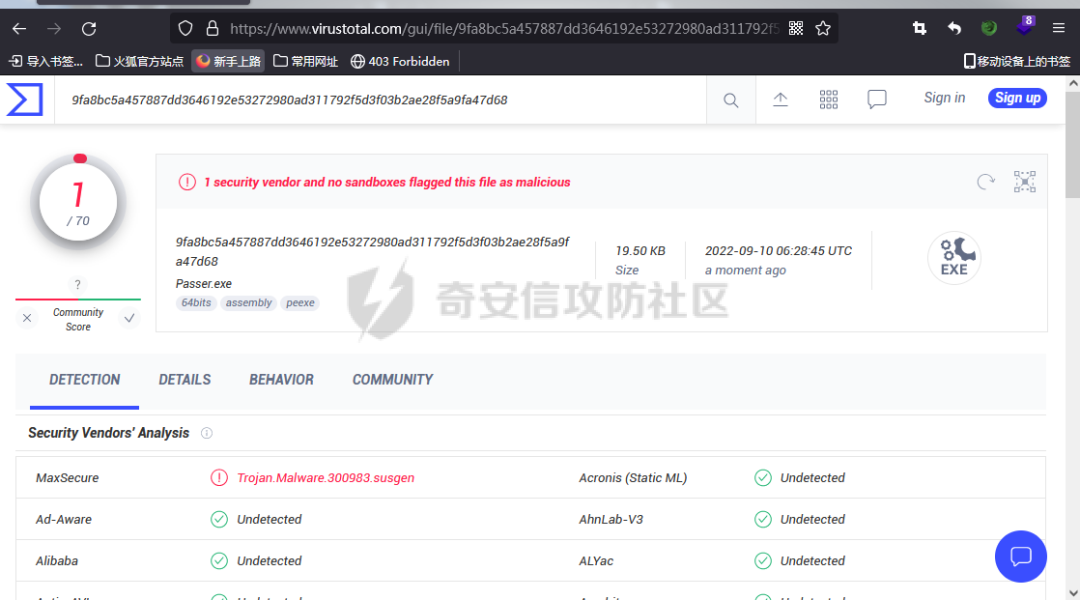
Task: Open the QR code icon in address bar
Action: click(x=796, y=28)
